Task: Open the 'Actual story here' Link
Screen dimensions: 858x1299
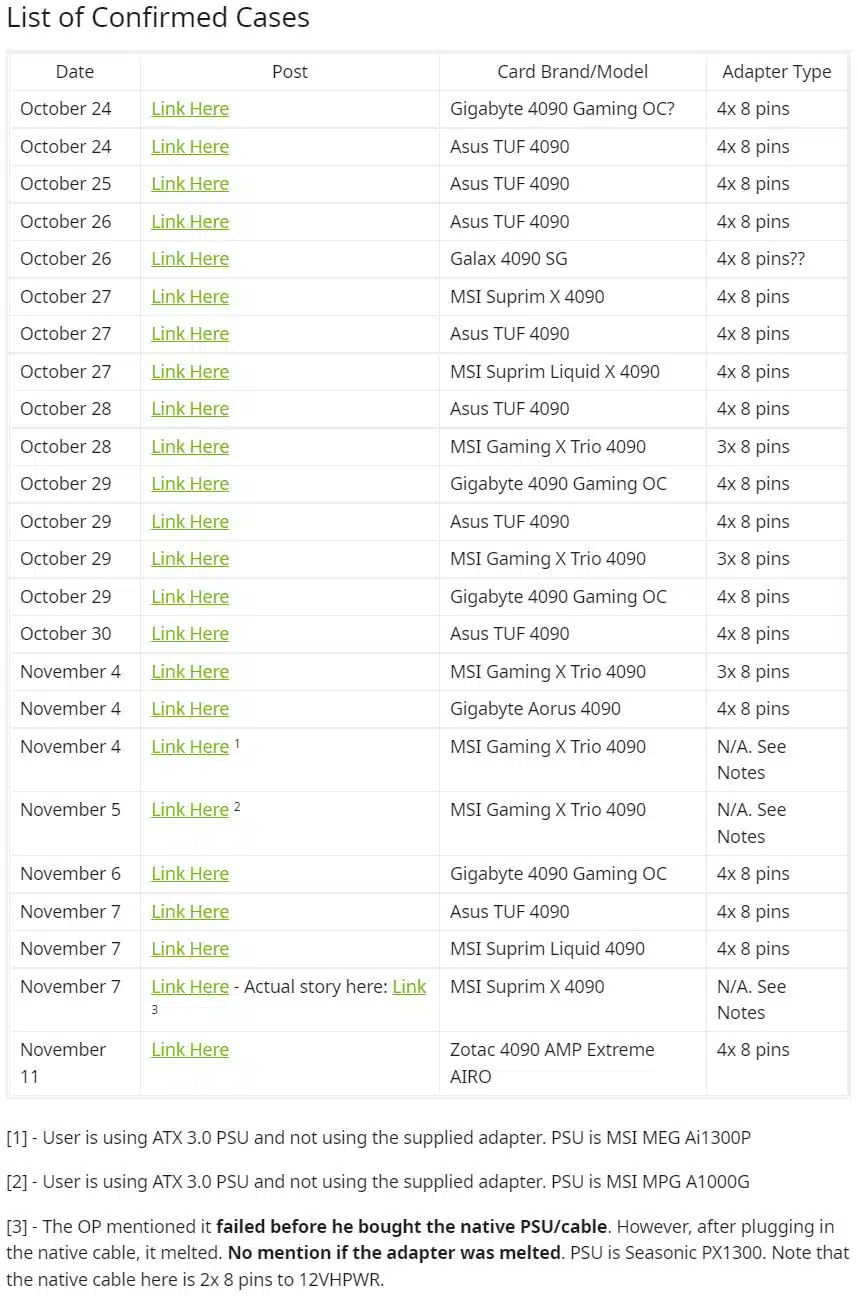Action: (x=409, y=987)
